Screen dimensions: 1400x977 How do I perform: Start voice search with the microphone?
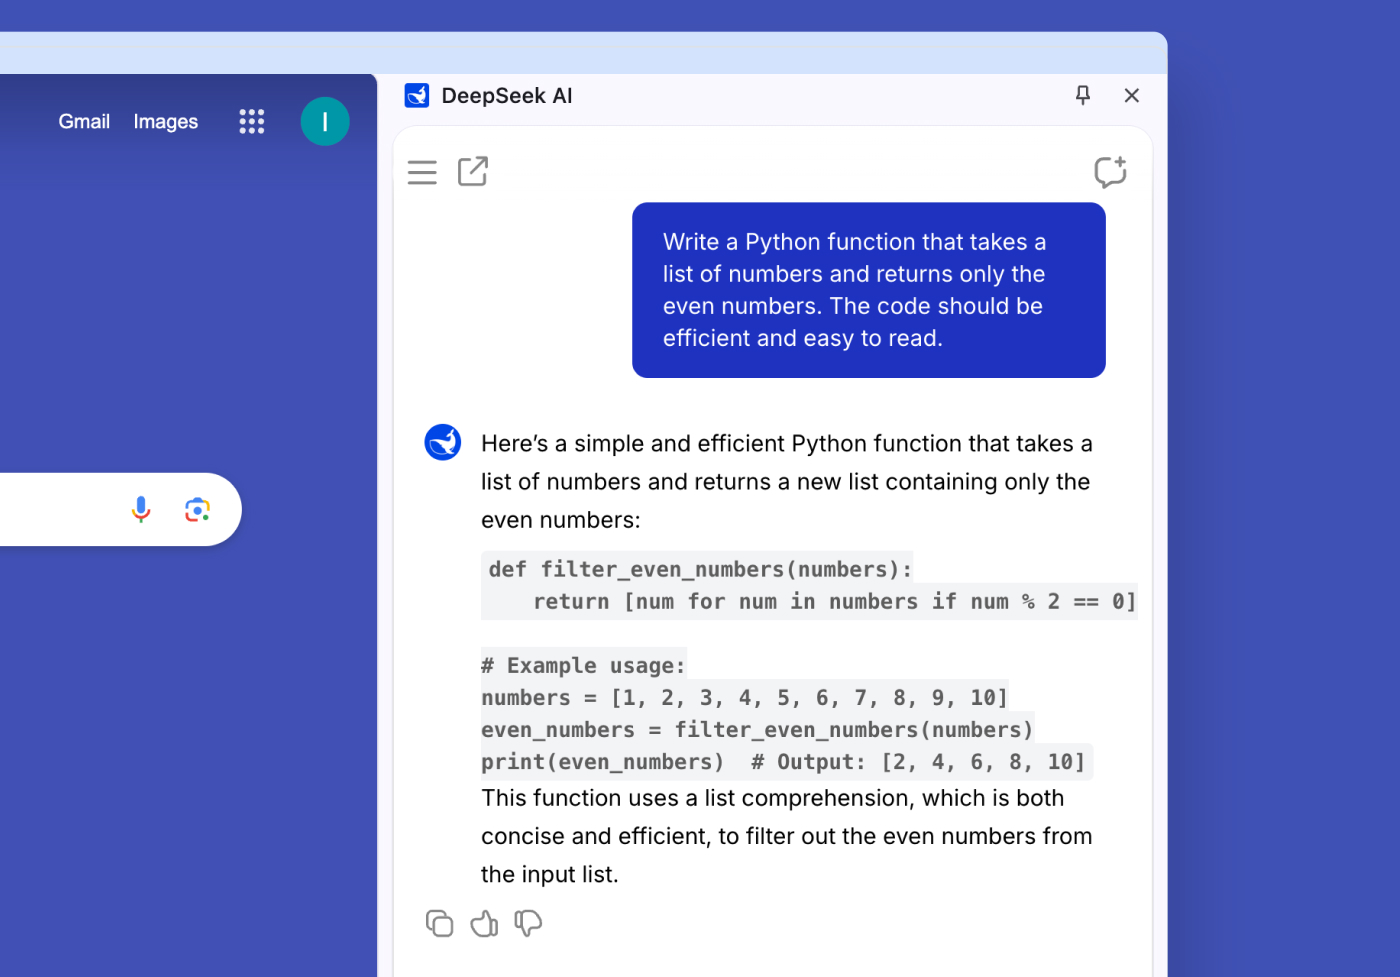coord(141,510)
